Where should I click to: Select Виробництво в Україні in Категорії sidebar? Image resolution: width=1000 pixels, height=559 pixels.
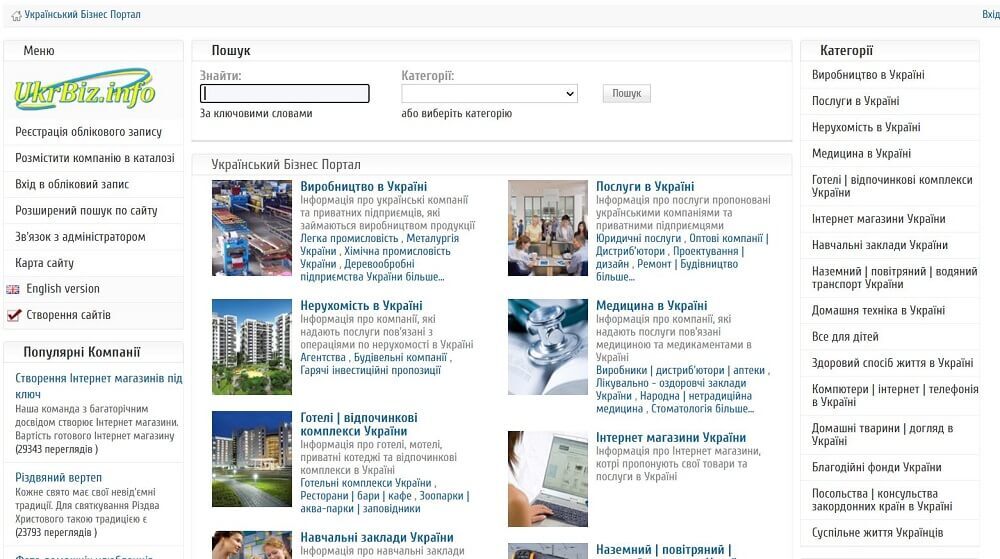click(868, 75)
